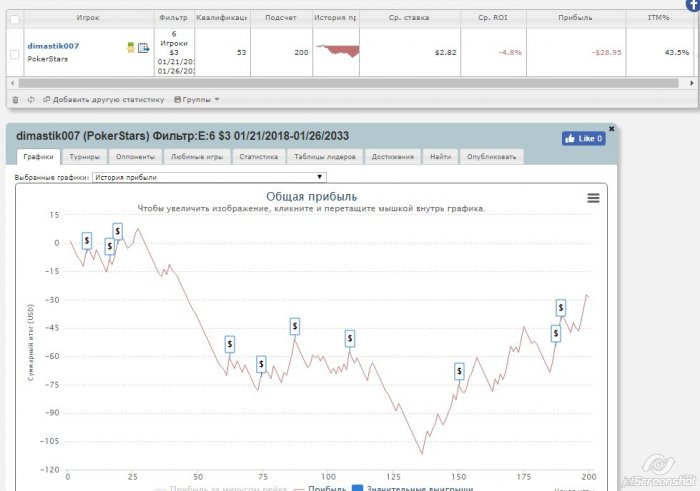This screenshot has width=700, height=491.
Task: Sort by the Ср. ROI column header
Action: pos(493,18)
